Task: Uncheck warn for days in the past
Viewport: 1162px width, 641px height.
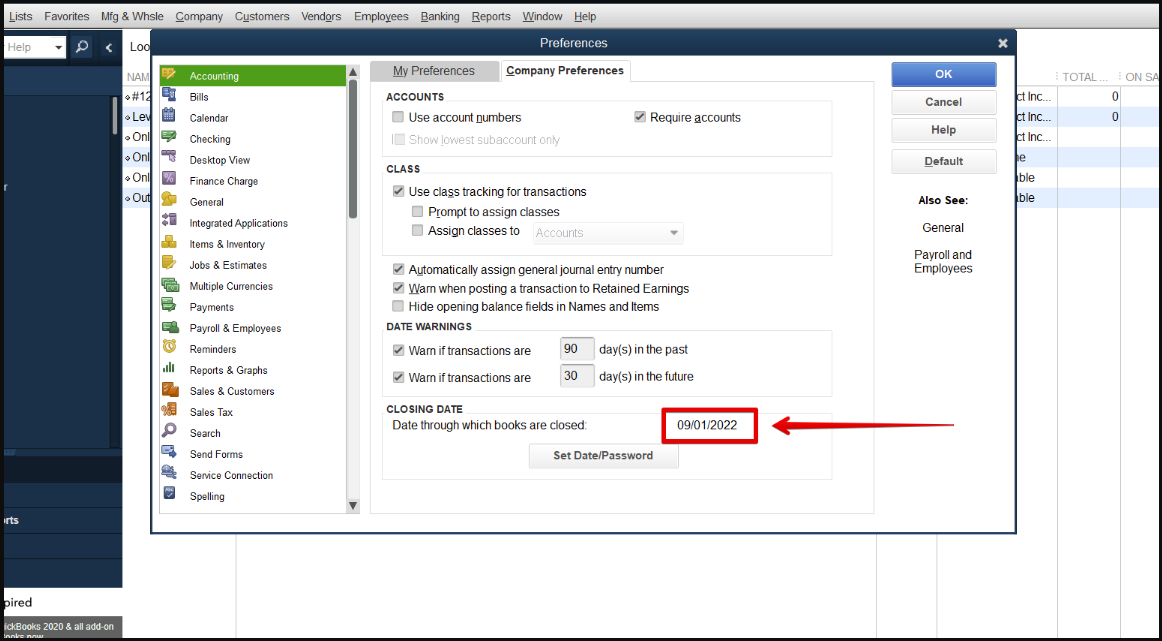Action: (x=398, y=350)
